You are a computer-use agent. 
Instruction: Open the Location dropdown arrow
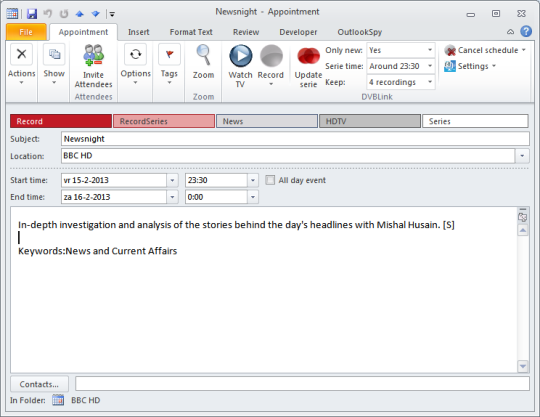point(522,156)
